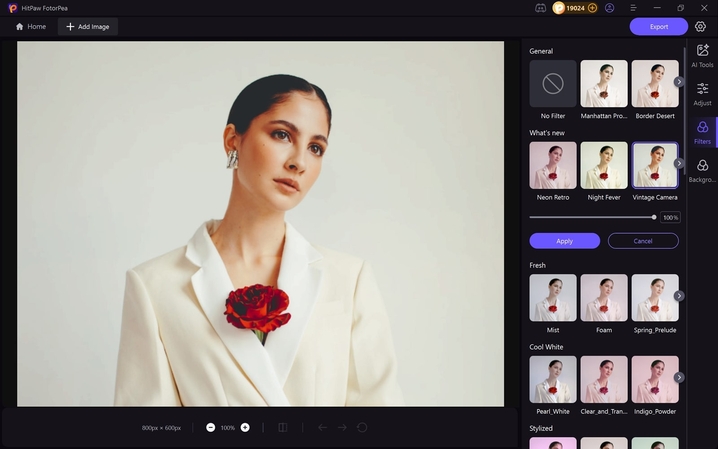Choose the Vintage Camera filter

click(x=655, y=165)
